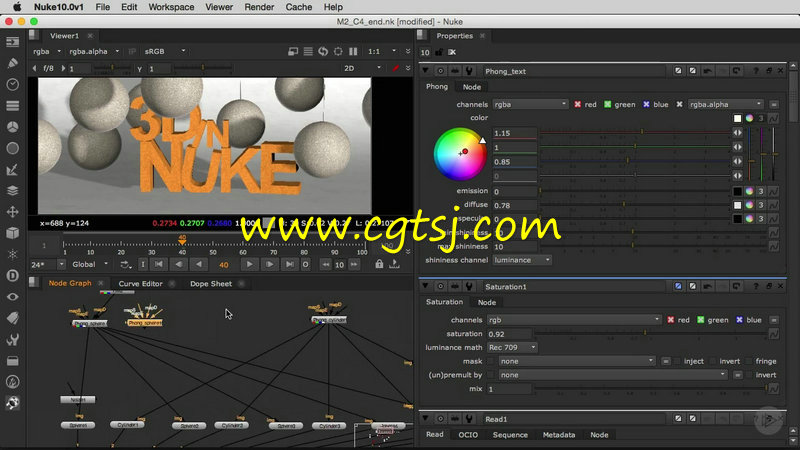Open the OCIO tab in Read1

click(468, 435)
